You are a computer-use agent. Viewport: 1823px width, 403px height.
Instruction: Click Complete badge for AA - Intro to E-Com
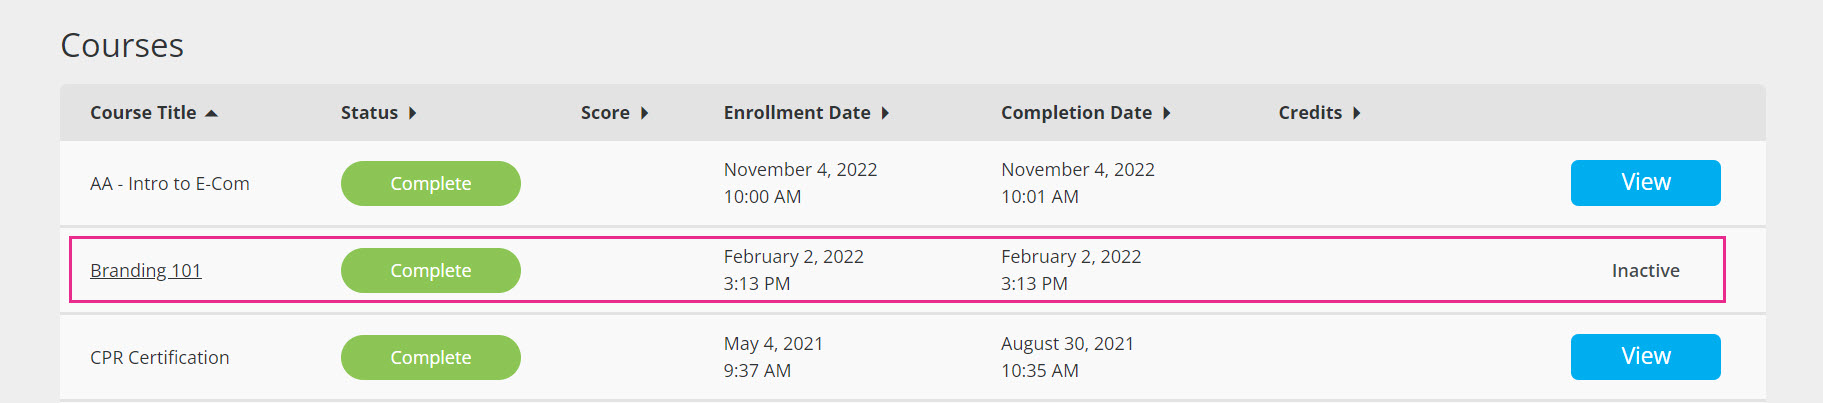coord(431,184)
